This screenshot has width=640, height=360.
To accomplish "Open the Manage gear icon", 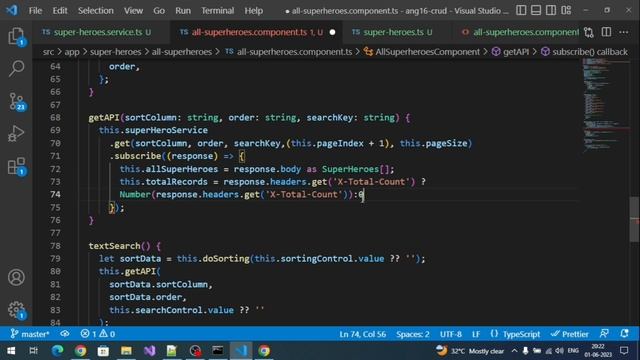I will [x=16, y=310].
